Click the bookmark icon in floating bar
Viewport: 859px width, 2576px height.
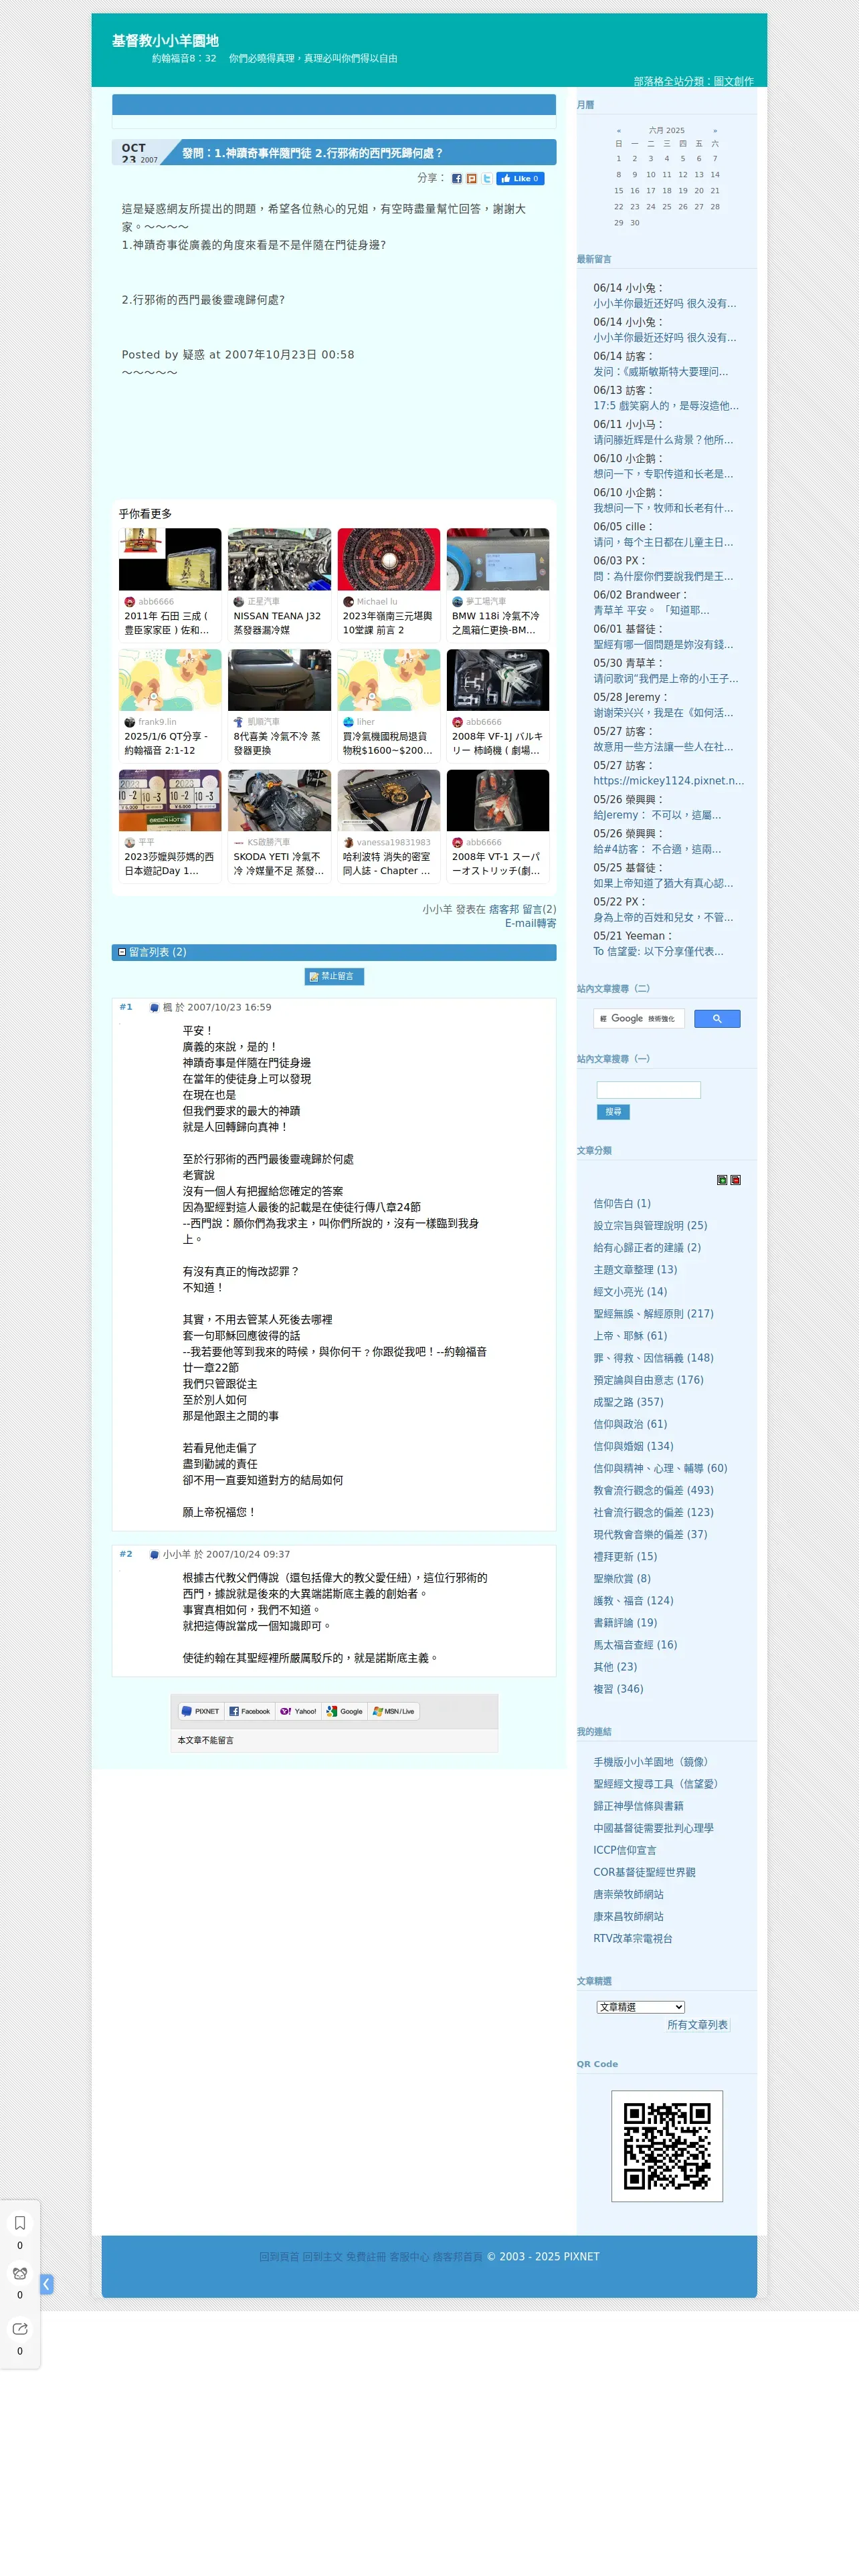pos(20,2223)
